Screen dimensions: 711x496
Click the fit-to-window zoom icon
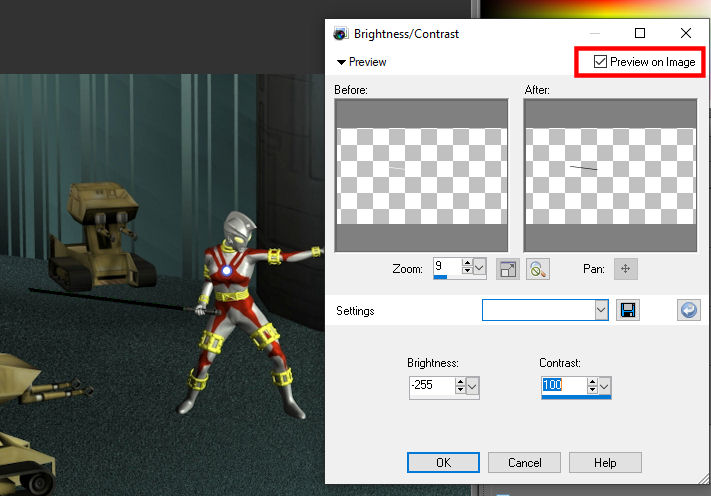tap(508, 269)
